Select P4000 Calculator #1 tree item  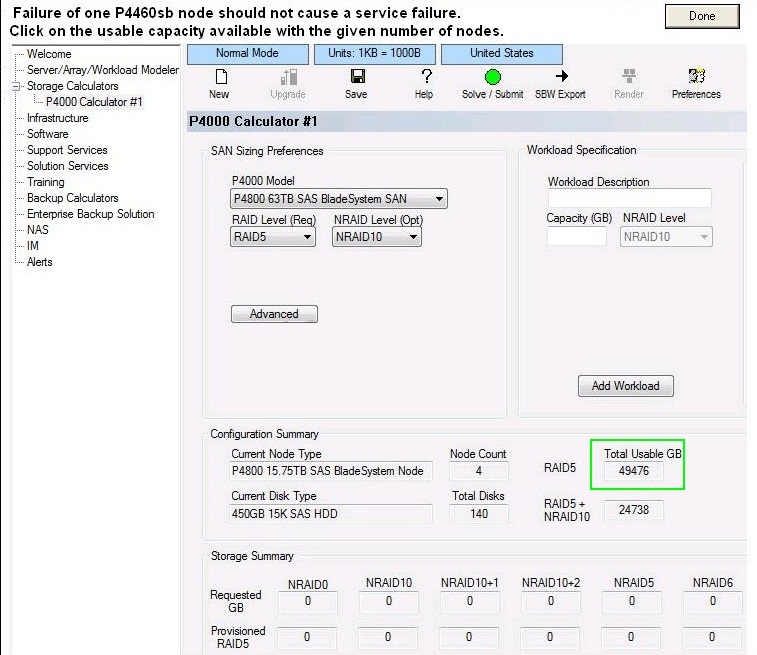coord(94,102)
